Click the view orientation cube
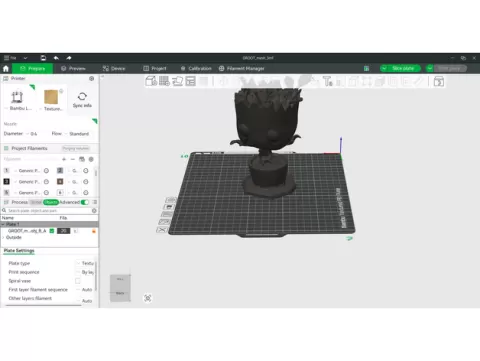Viewport: 480px width, 361px height. pyautogui.click(x=120, y=288)
